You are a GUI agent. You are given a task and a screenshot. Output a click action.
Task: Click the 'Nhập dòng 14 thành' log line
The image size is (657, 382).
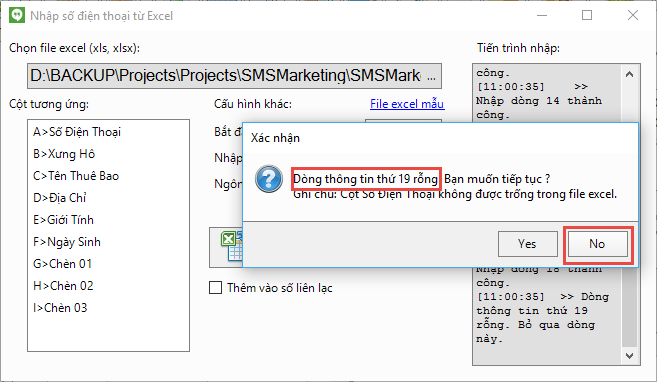[539, 101]
